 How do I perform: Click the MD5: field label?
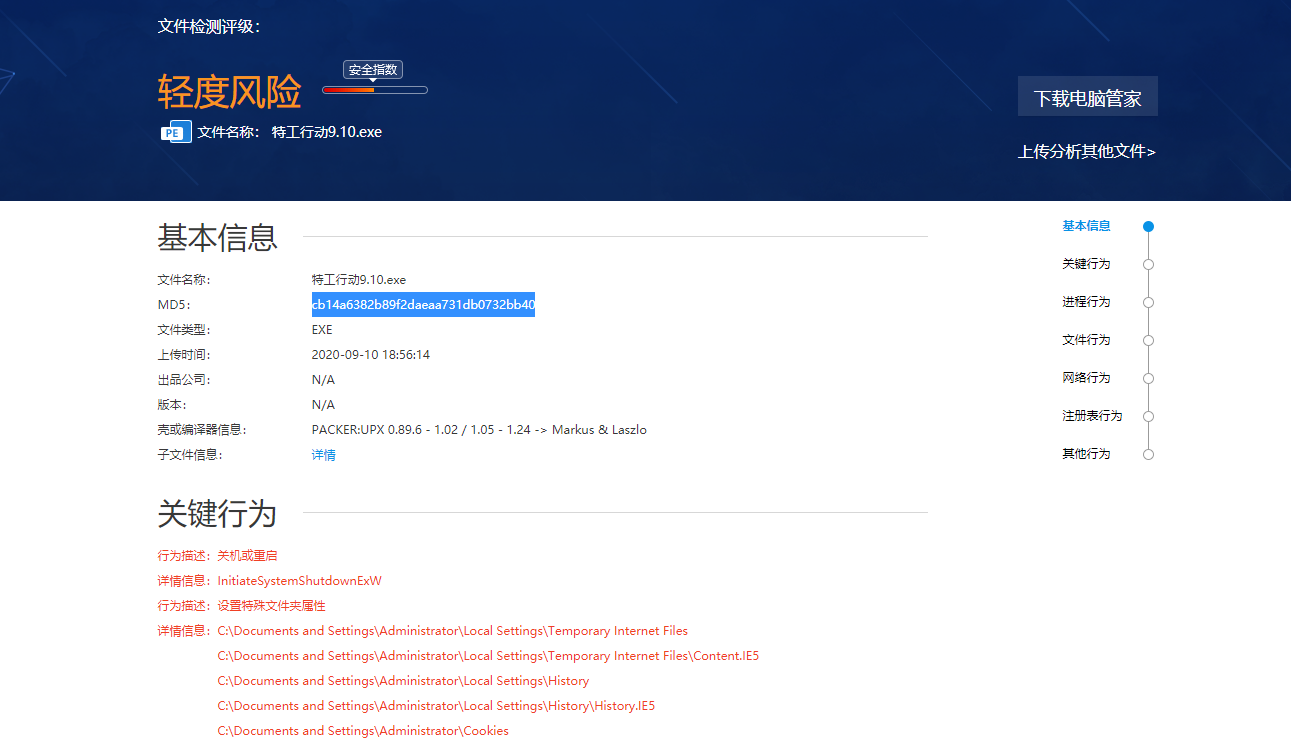pos(174,305)
